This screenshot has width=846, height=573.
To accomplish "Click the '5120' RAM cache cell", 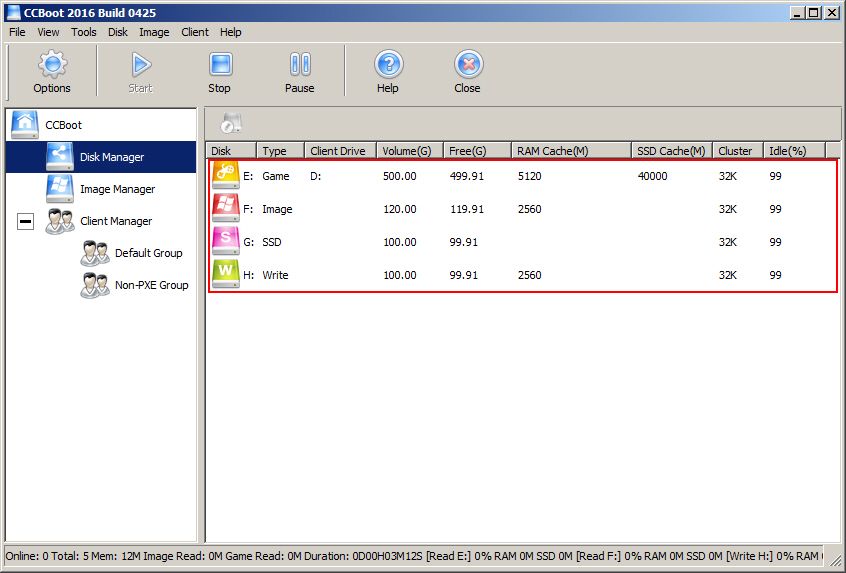I will point(529,176).
